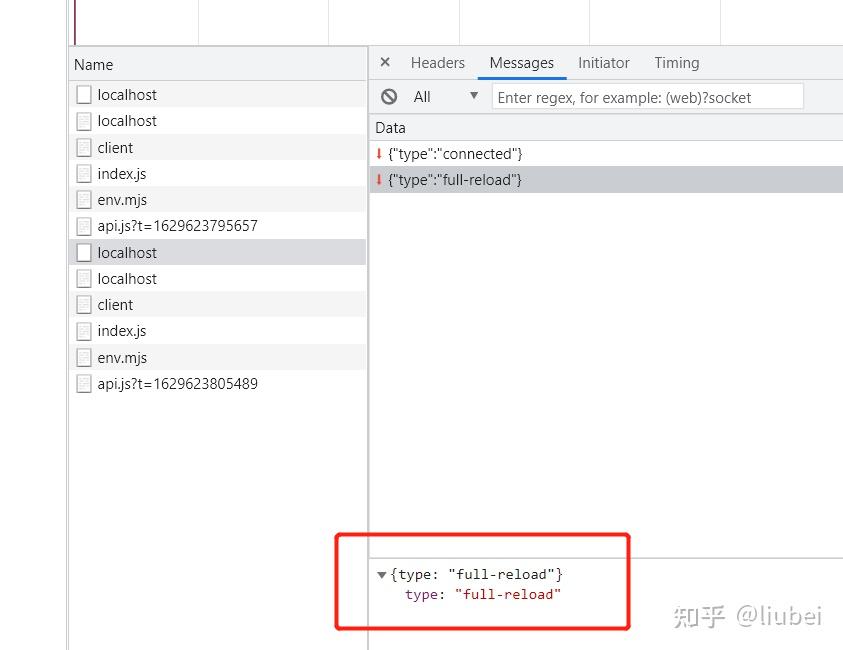
Task: Open the All message filter dropdown
Action: pyautogui.click(x=446, y=97)
